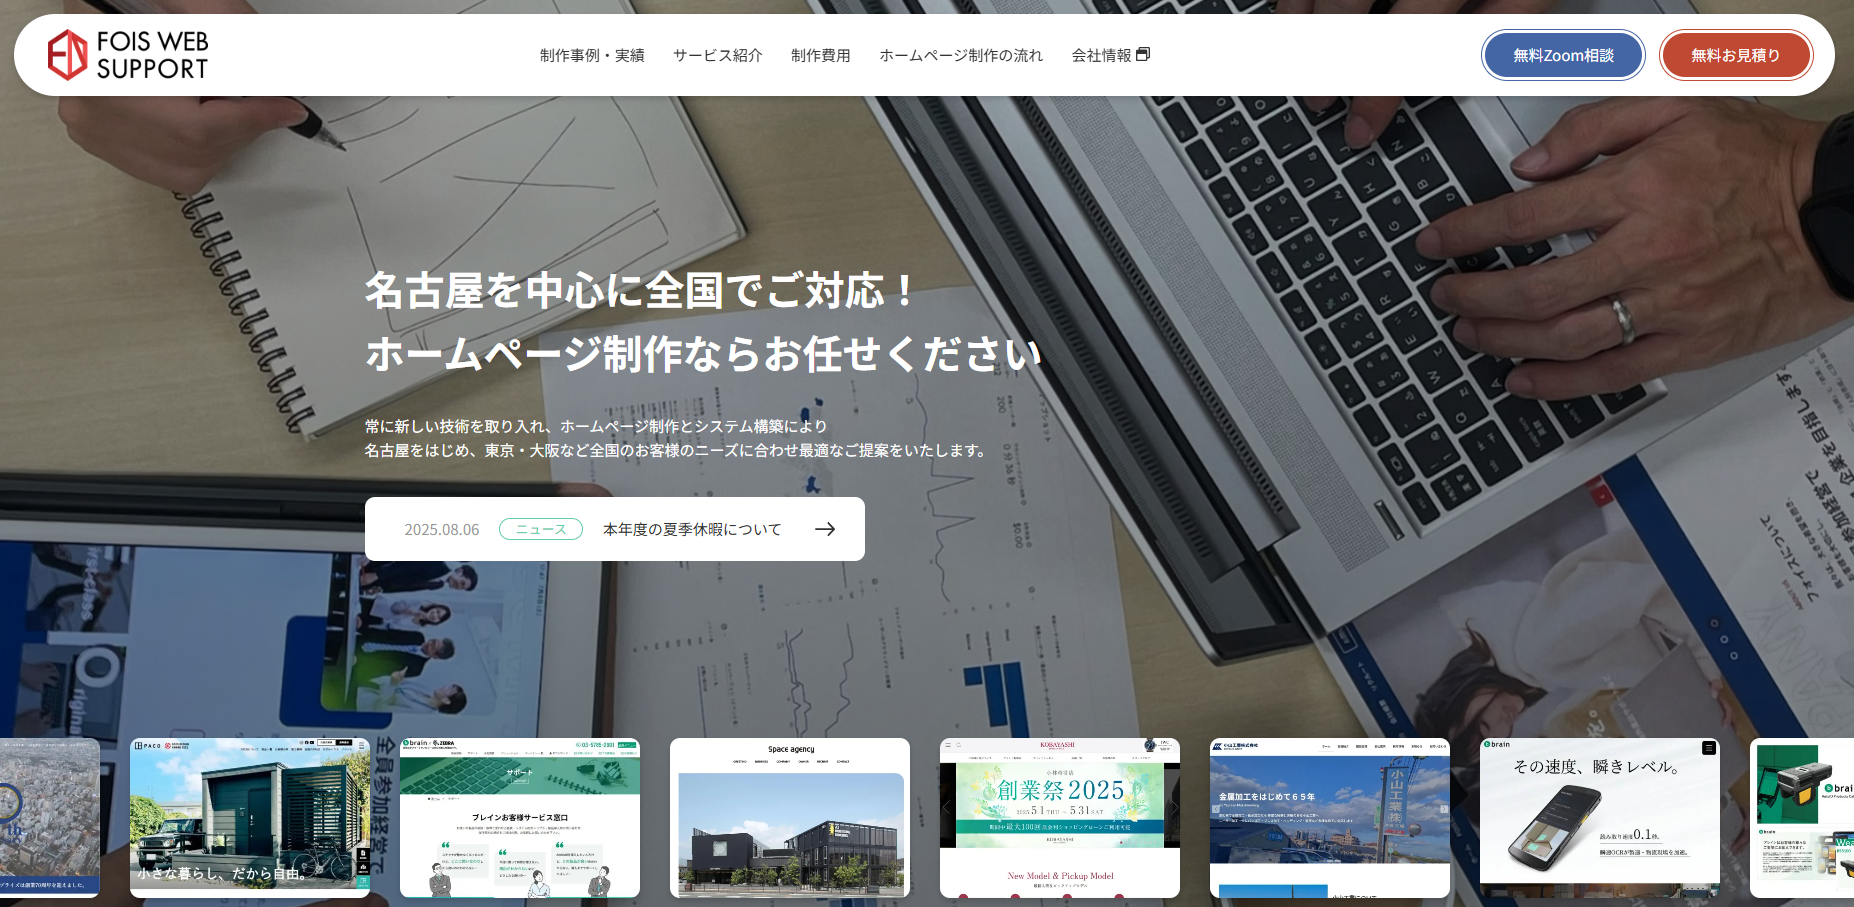Viewport: 1854px width, 907px height.
Task: Select ホームページ制作の流れ in the navigation
Action: pos(960,56)
